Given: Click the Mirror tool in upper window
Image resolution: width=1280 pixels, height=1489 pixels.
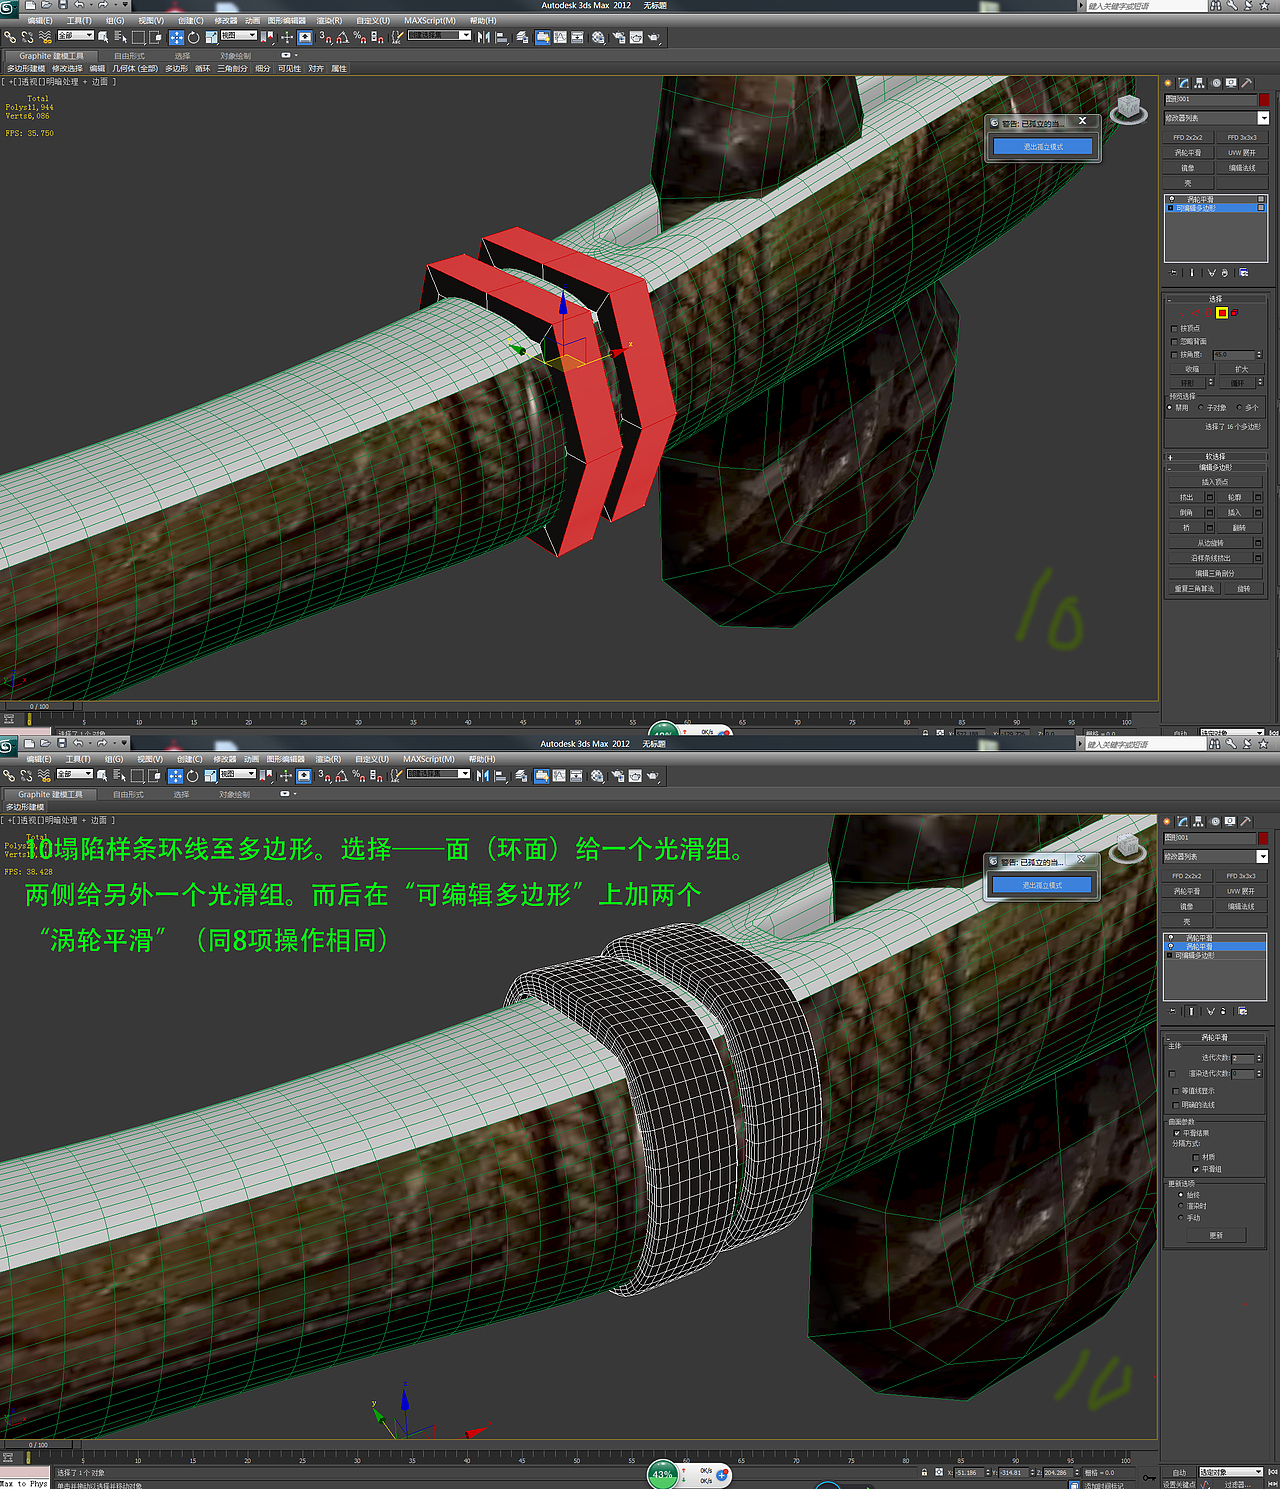Looking at the screenshot, I should point(484,37).
